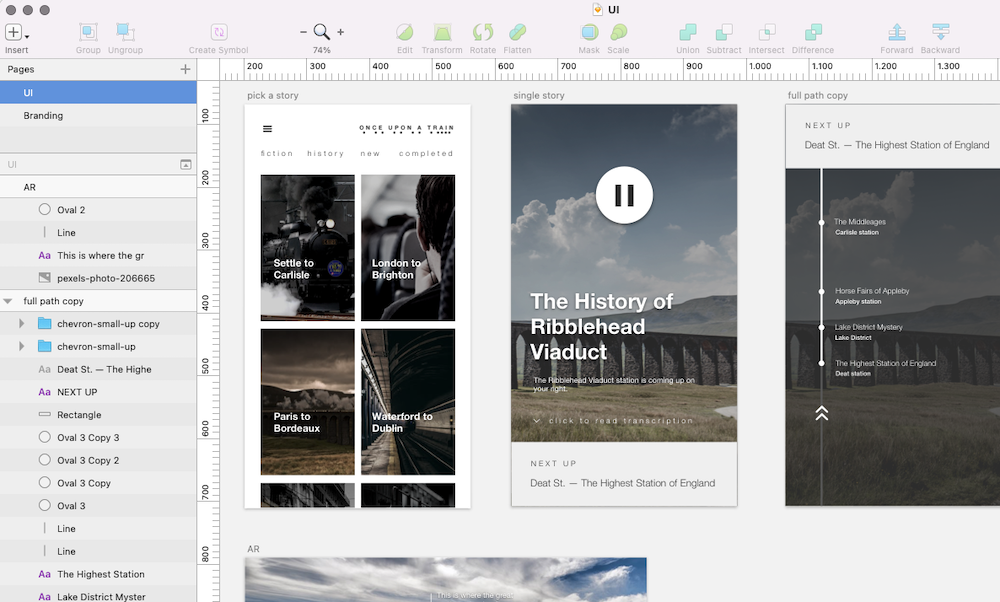Select the 'full path copy' artboard title
The image size is (1000, 602).
pyautogui.click(x=818, y=96)
